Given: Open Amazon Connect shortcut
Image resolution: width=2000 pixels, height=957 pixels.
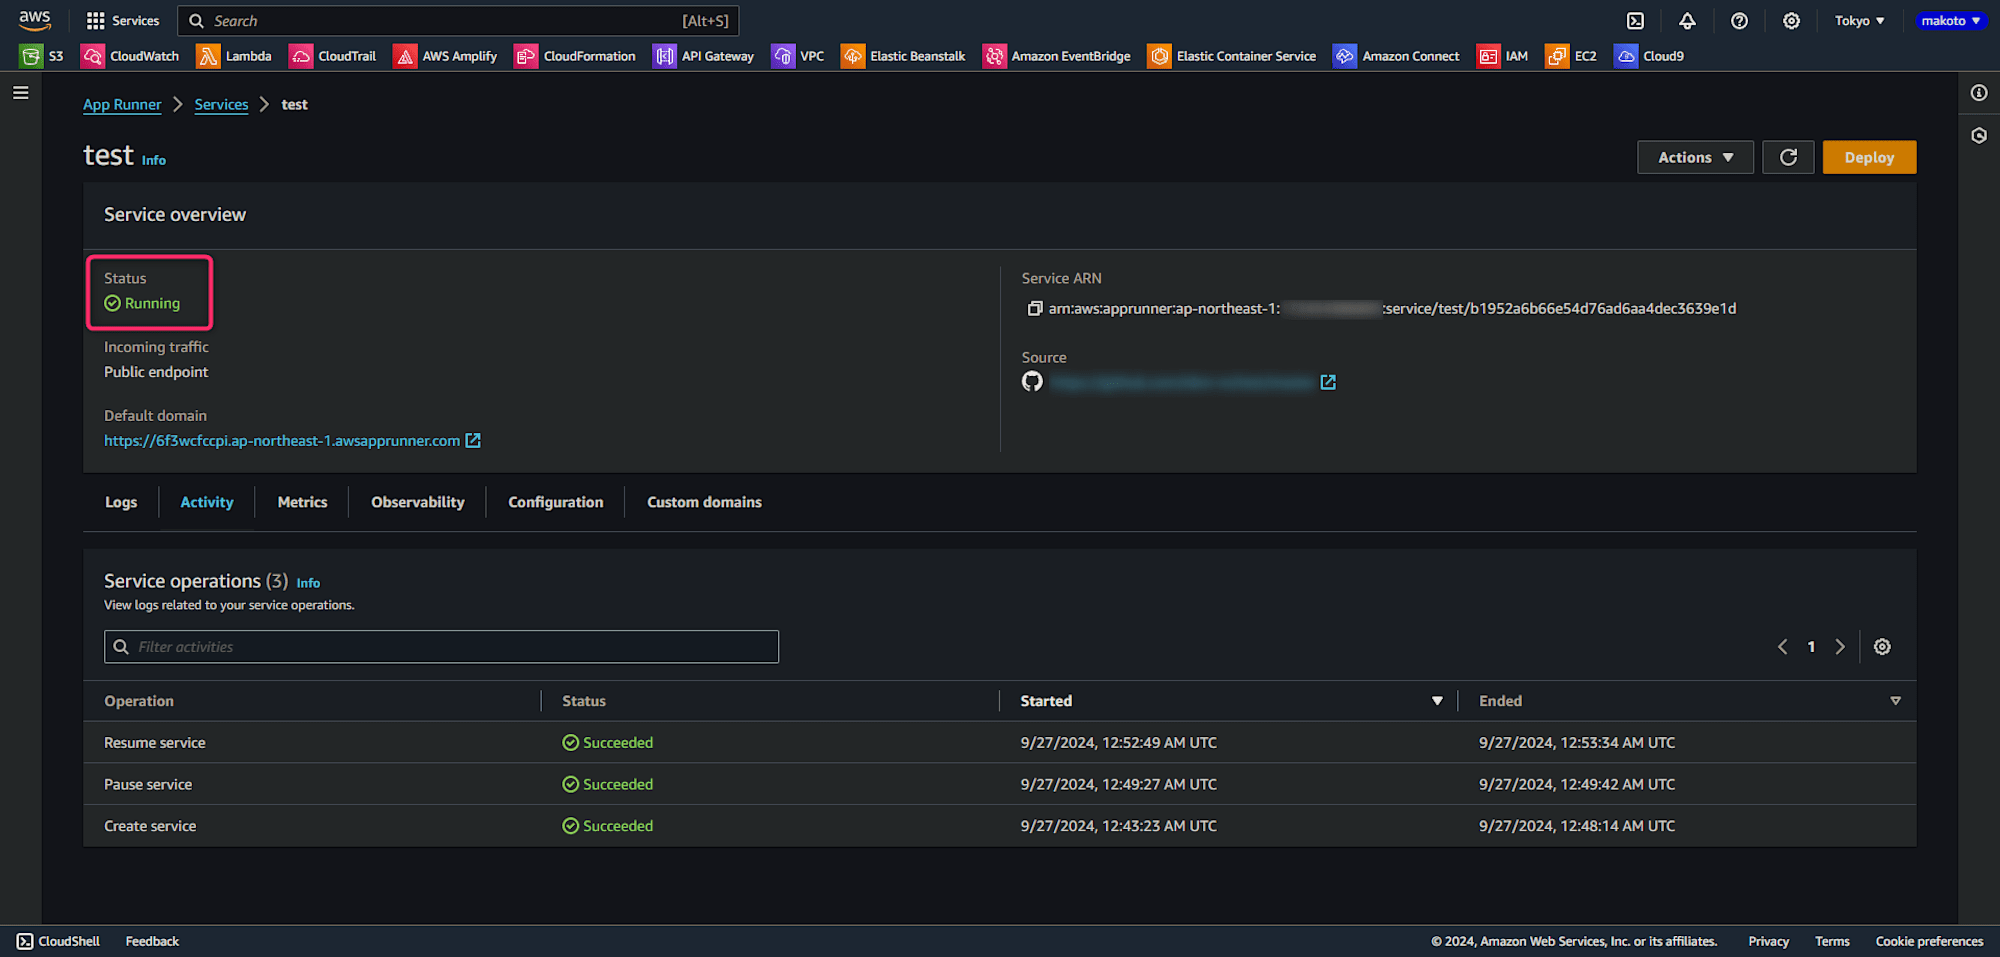Looking at the screenshot, I should [x=1396, y=56].
